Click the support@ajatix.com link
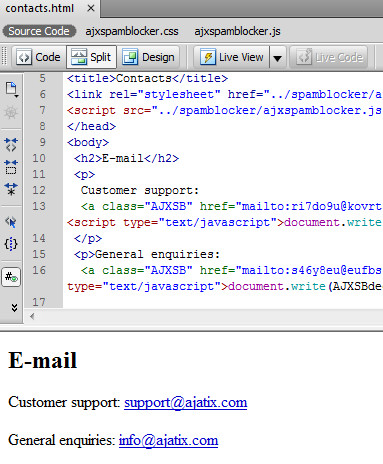This screenshot has height=464, width=383. click(186, 403)
